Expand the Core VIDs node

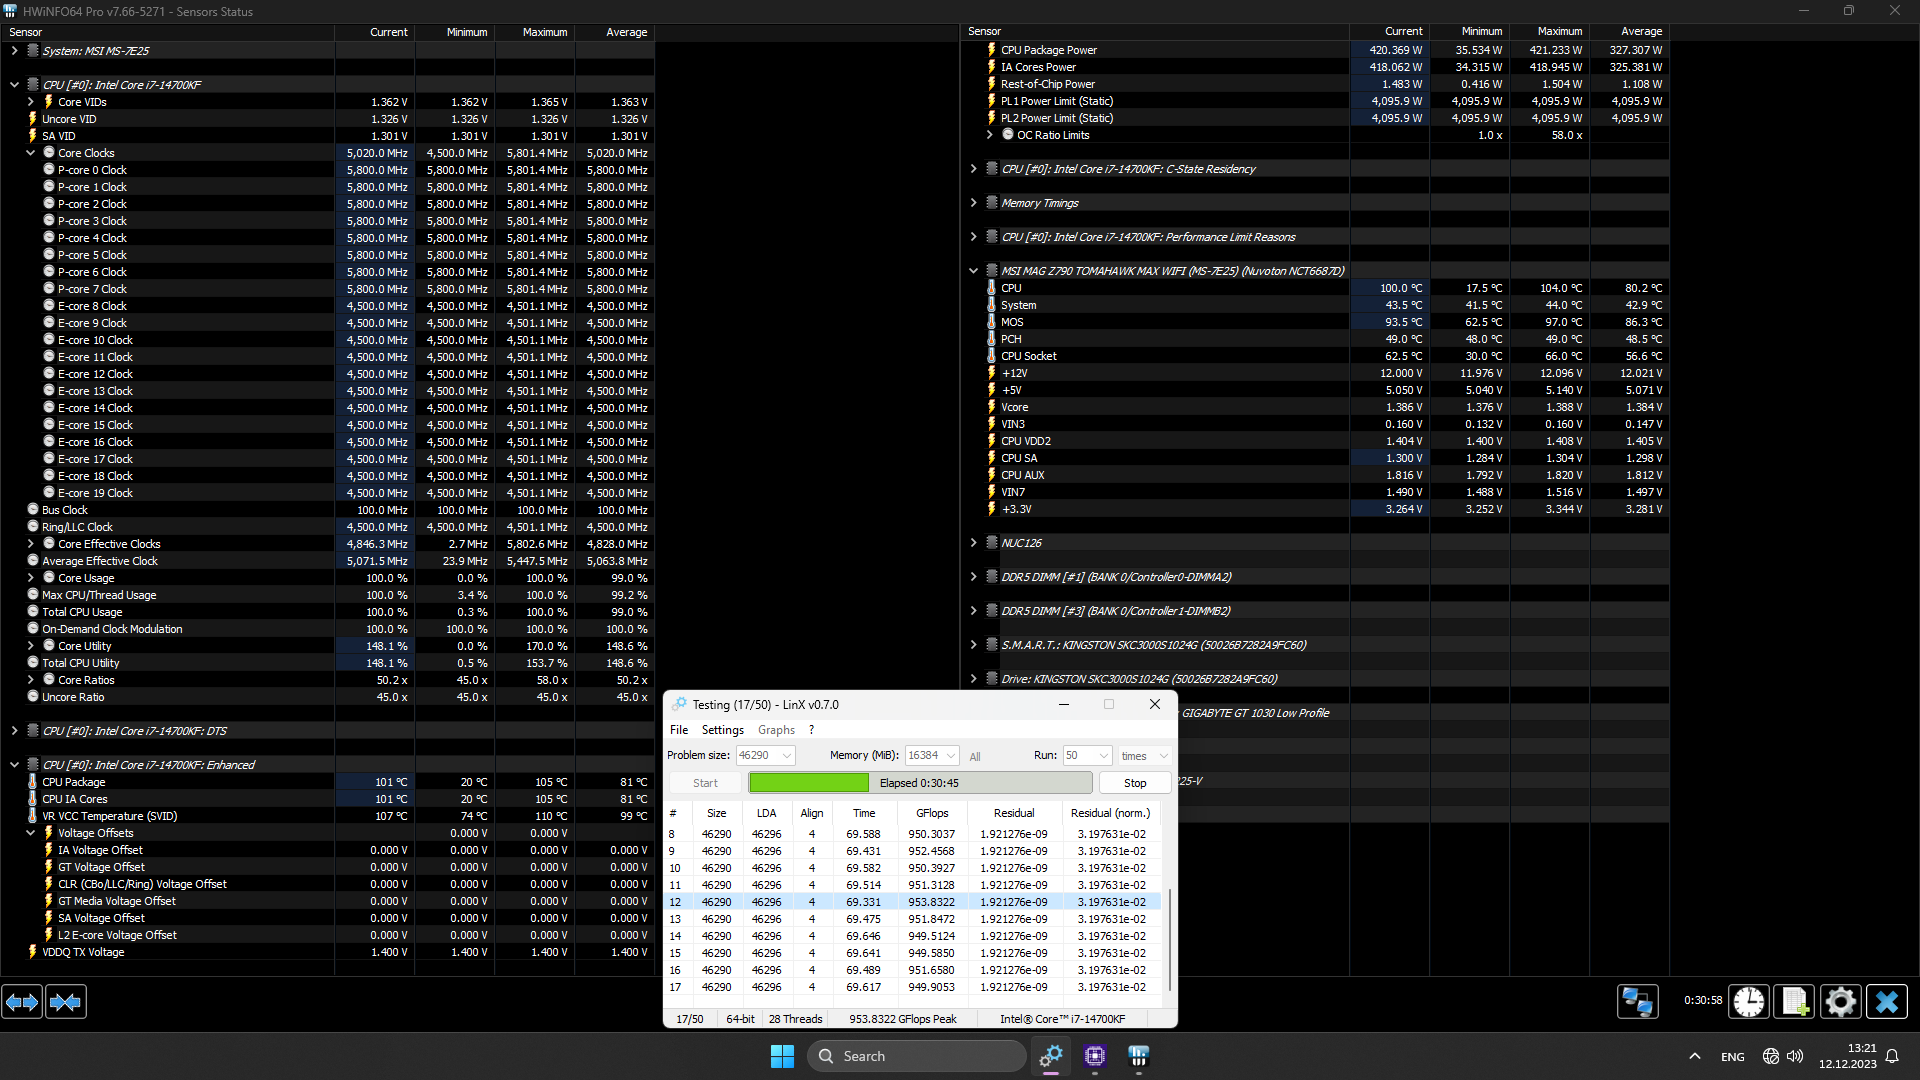[x=31, y=102]
